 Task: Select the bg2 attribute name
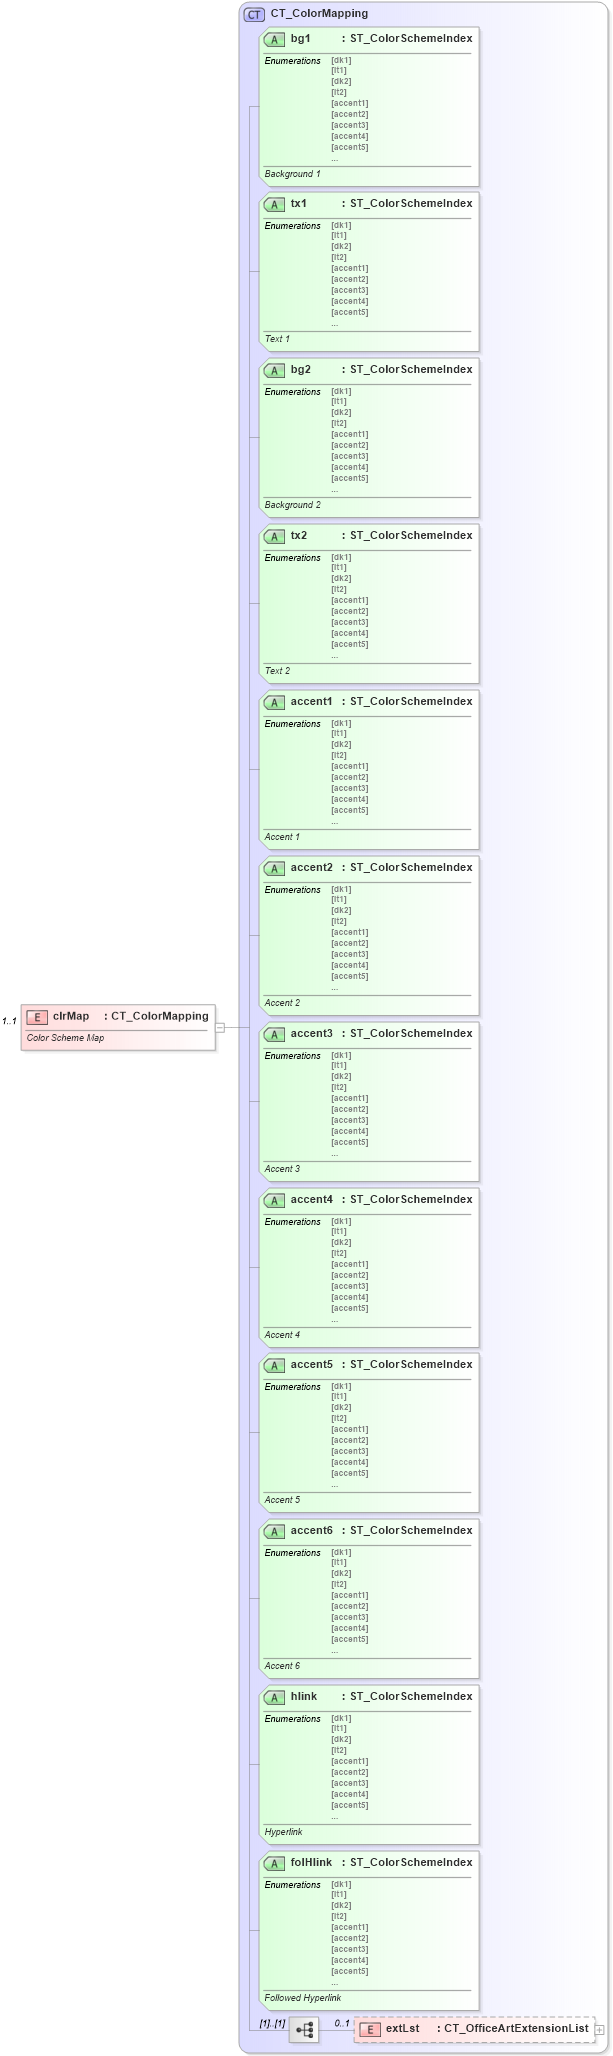[301, 369]
